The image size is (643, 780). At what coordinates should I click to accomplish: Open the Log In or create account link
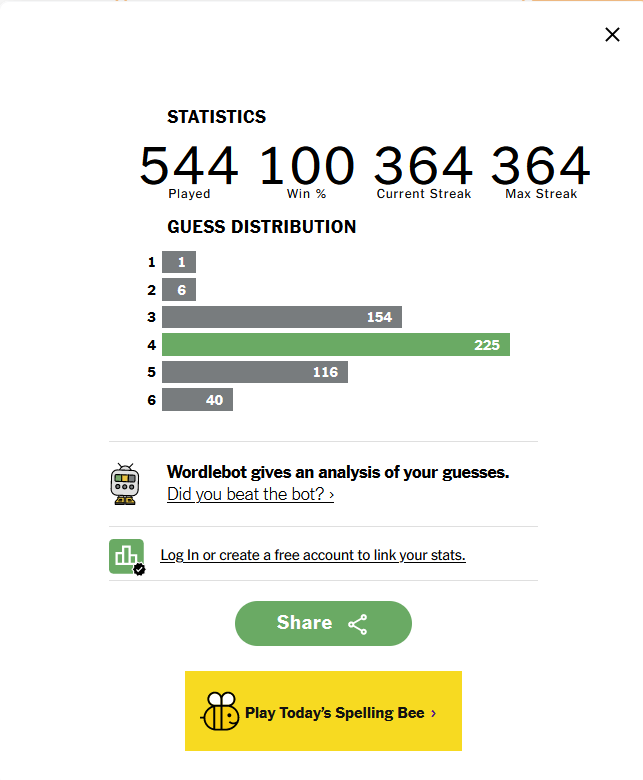coord(313,555)
